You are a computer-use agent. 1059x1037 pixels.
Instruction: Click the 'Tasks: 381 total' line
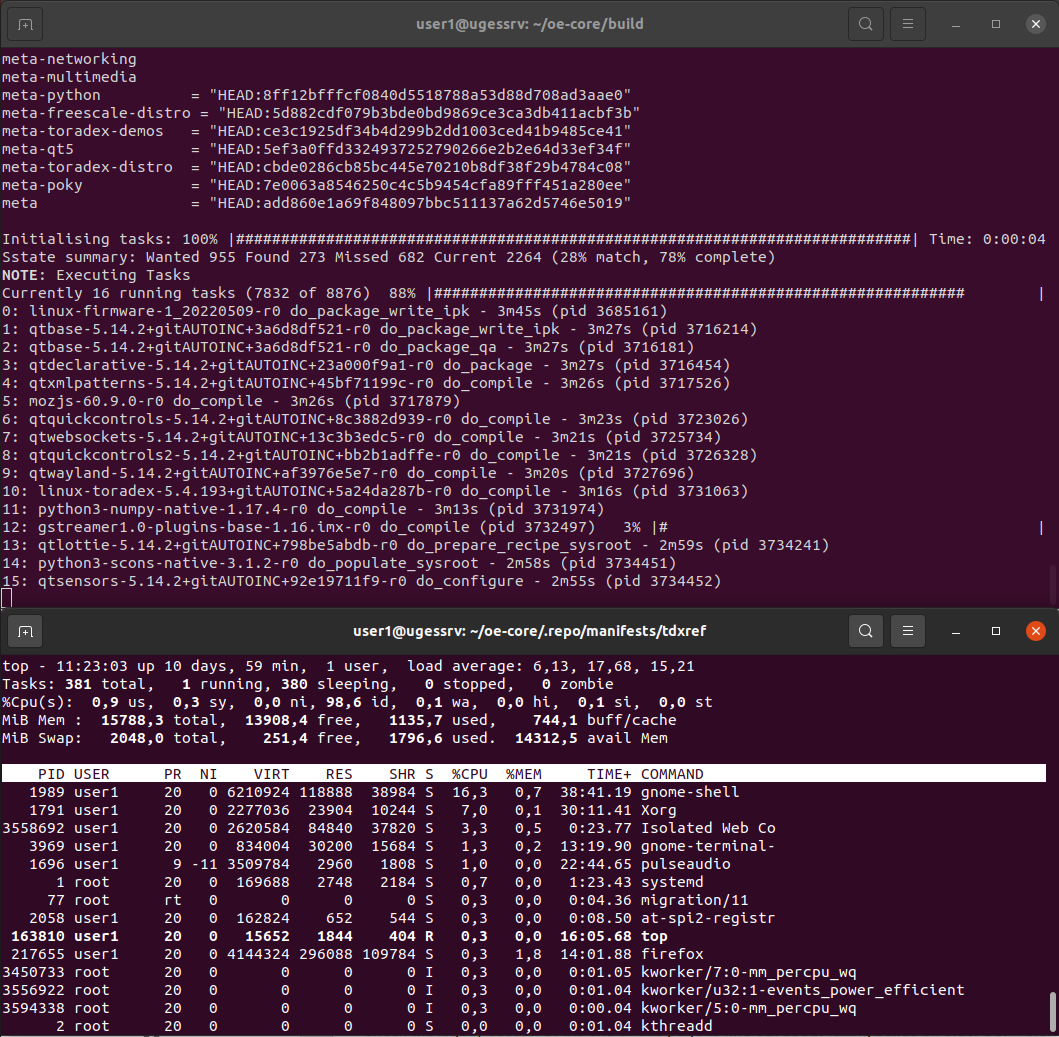(307, 684)
